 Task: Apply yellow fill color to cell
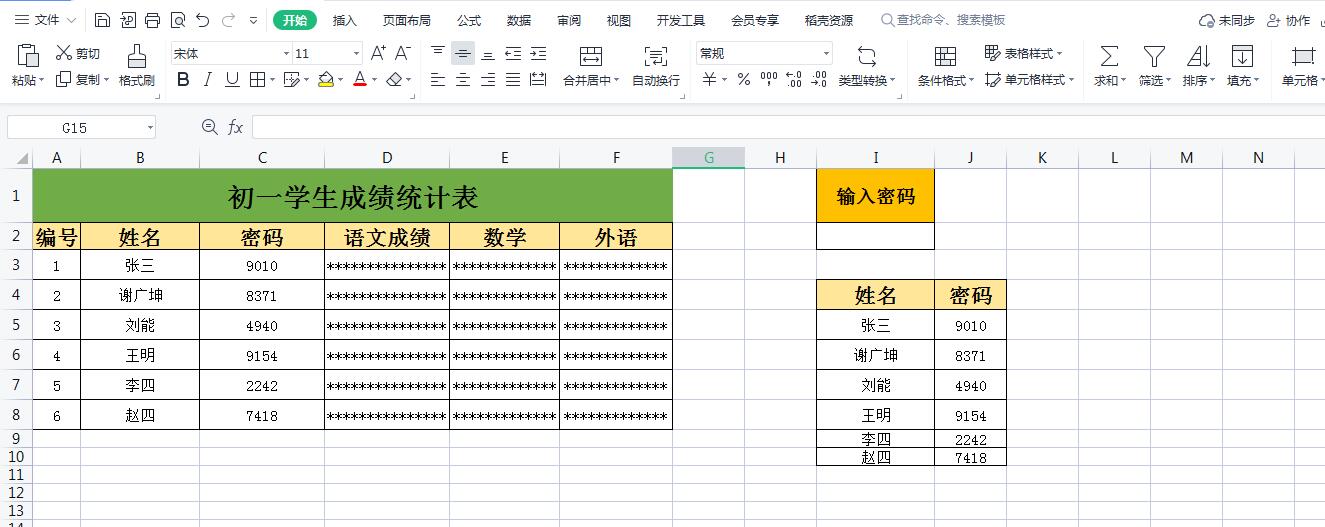click(x=325, y=80)
